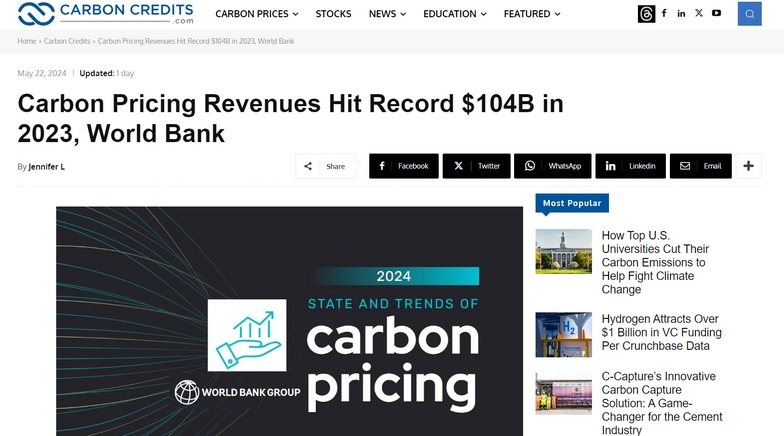Expand the Education dropdown menu
The width and height of the screenshot is (784, 436).
[454, 14]
